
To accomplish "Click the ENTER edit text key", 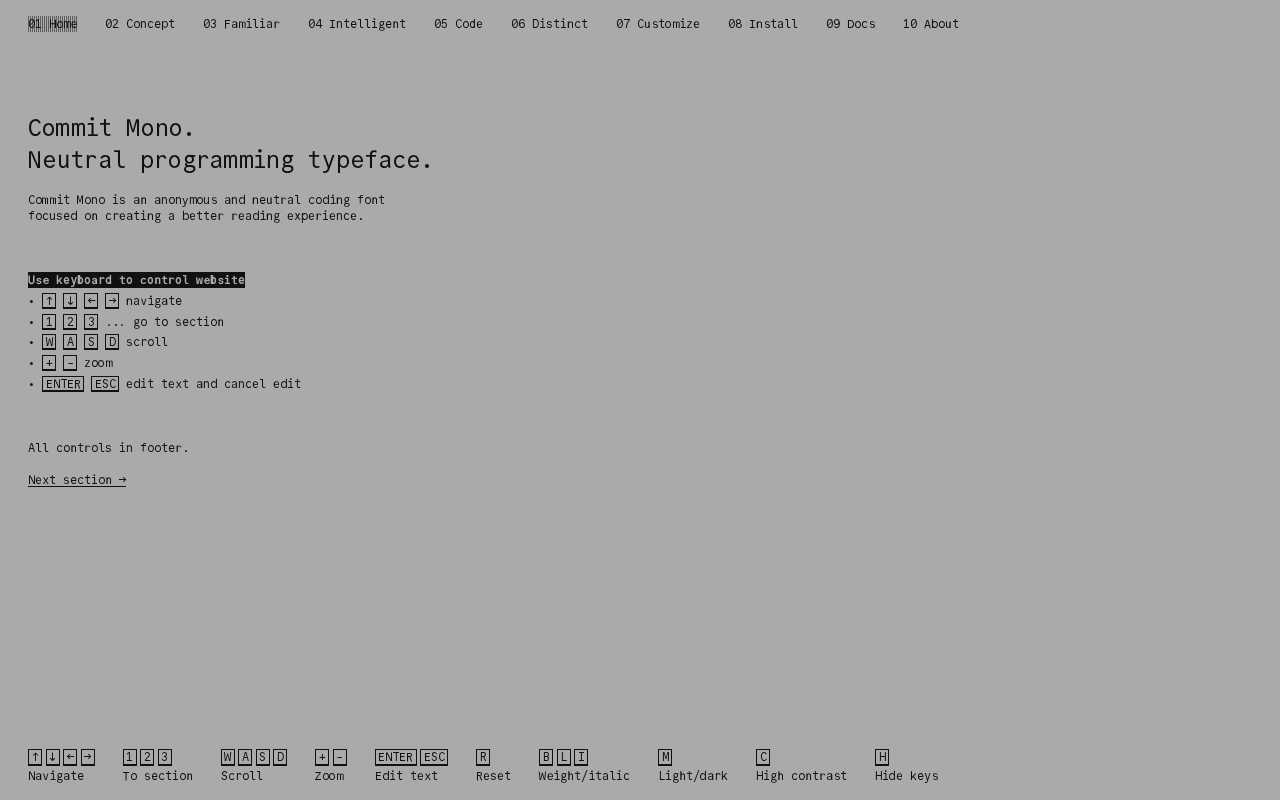I will pyautogui.click(x=395, y=756).
